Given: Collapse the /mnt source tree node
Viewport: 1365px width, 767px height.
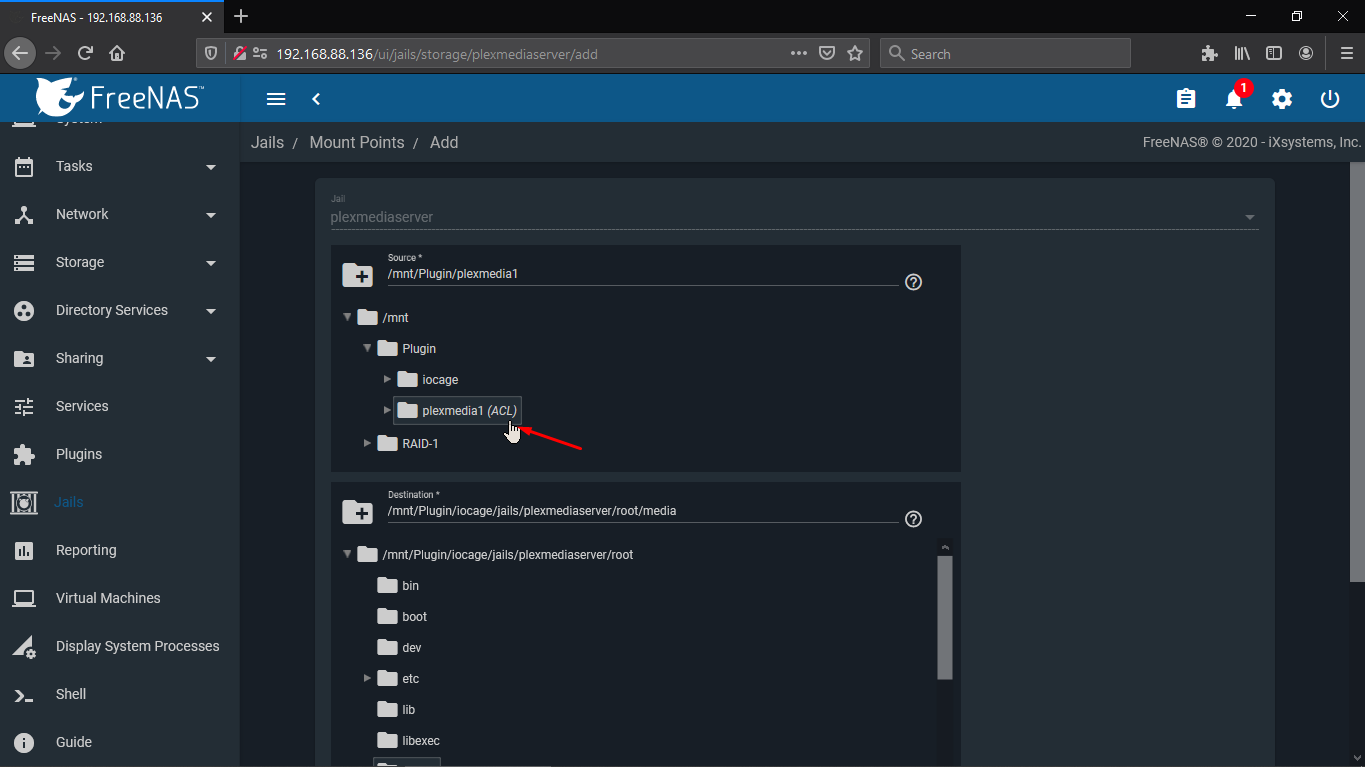Looking at the screenshot, I should [347, 317].
